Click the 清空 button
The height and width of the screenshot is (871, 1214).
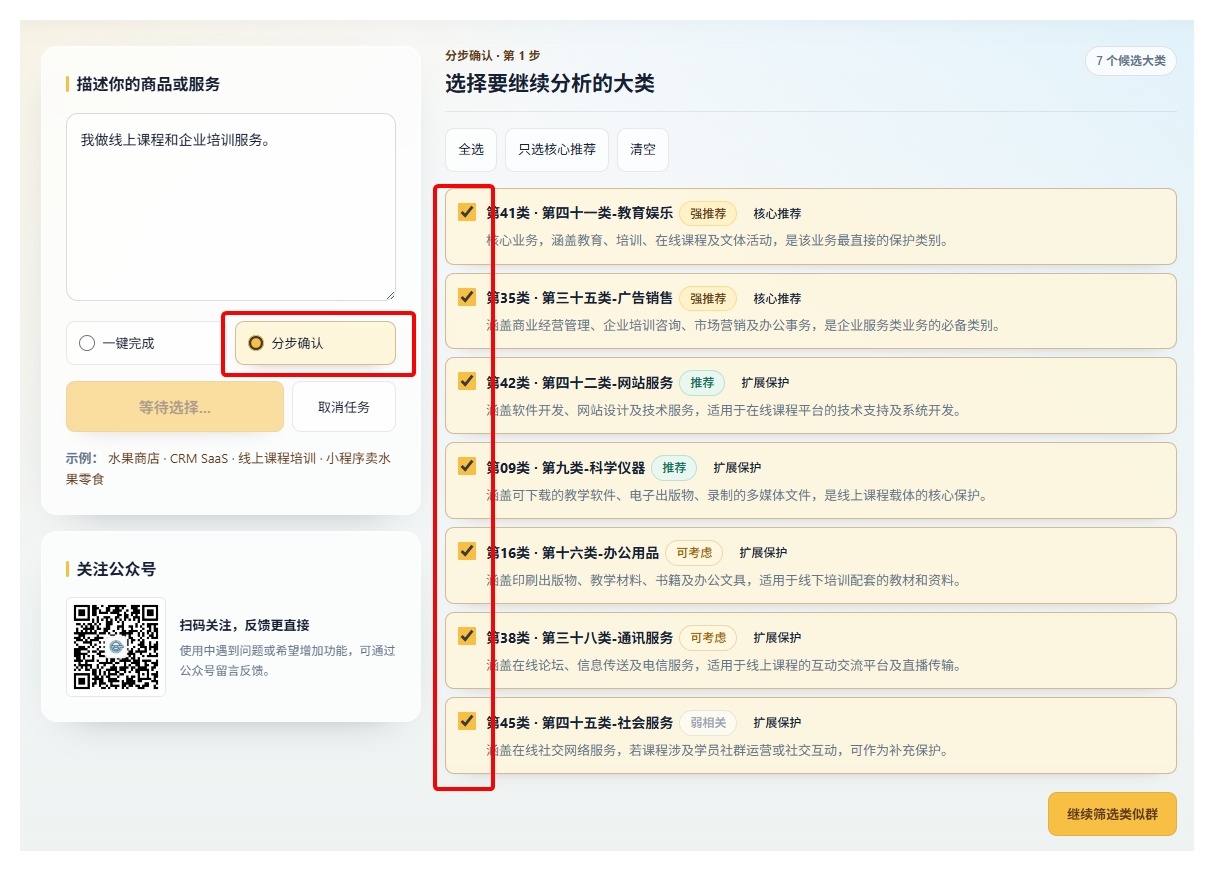tap(643, 150)
